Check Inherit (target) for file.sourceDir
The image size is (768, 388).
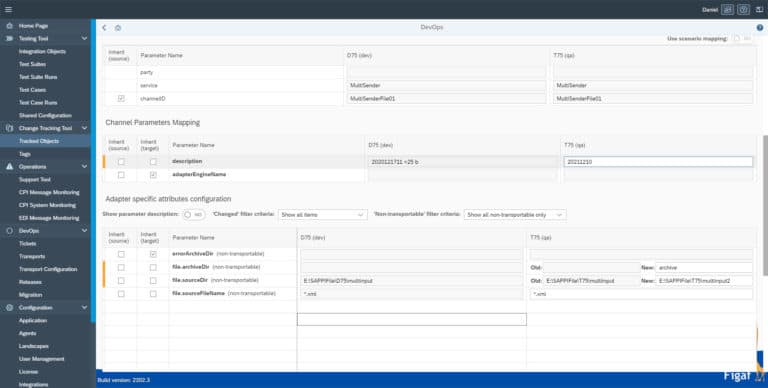click(x=153, y=281)
